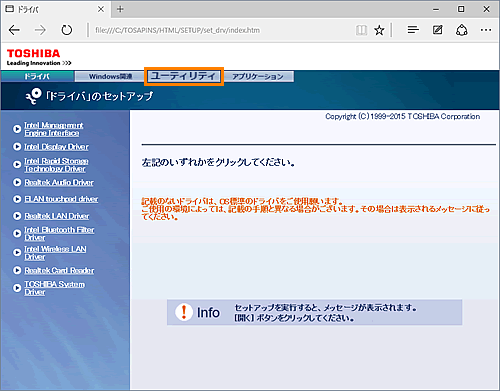Click bullet icon beside Intel Rapid Storage Technology
This screenshot has width=500, height=391.
tap(17, 165)
